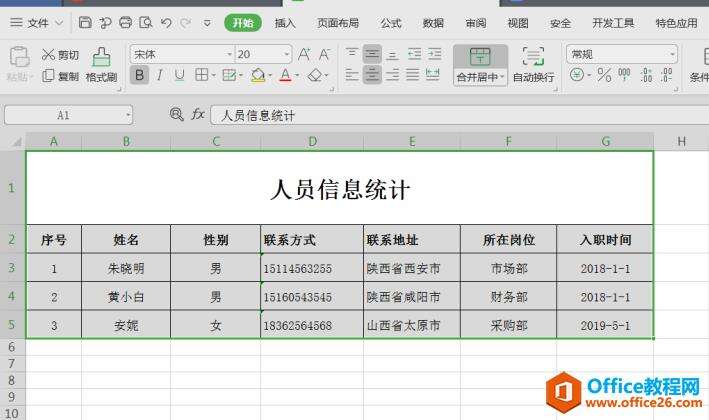Viewport: 709px width, 420px height.
Task: Click the justify alignment icon
Action: pos(412,75)
